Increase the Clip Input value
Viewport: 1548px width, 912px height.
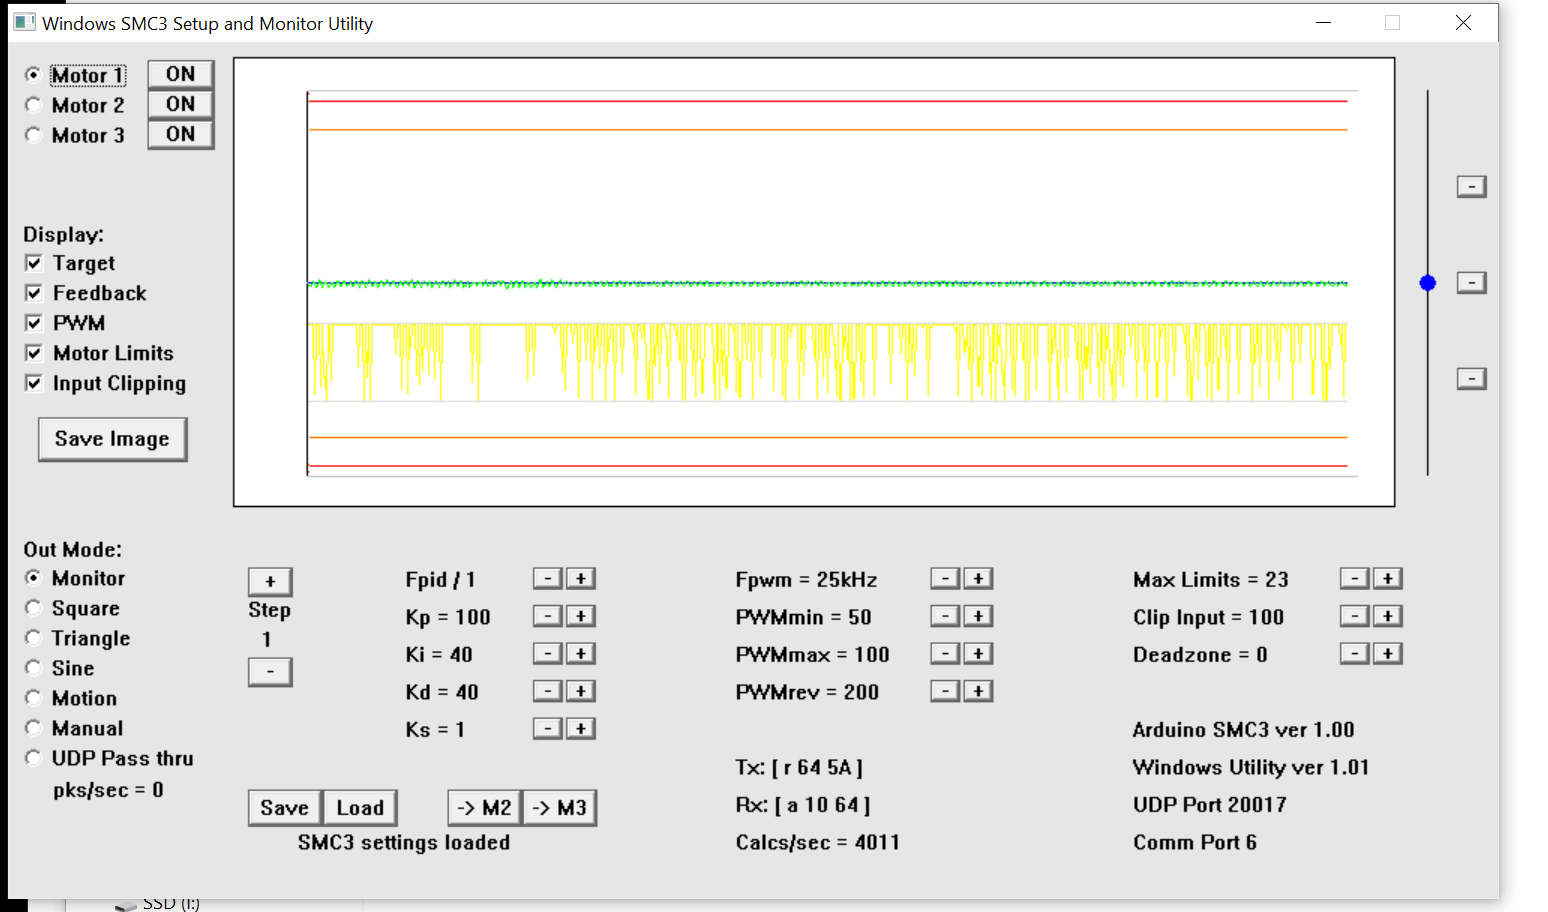[1388, 616]
